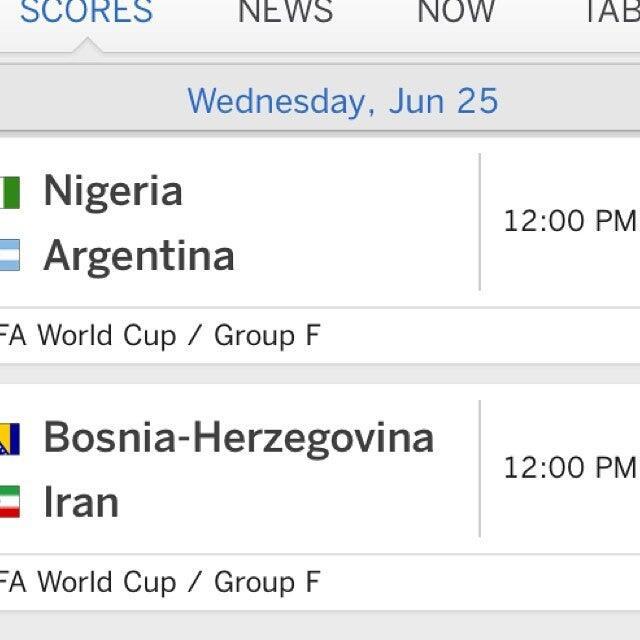Open Group F label below Bosnia-Iran match
This screenshot has width=640, height=640.
pos(160,582)
